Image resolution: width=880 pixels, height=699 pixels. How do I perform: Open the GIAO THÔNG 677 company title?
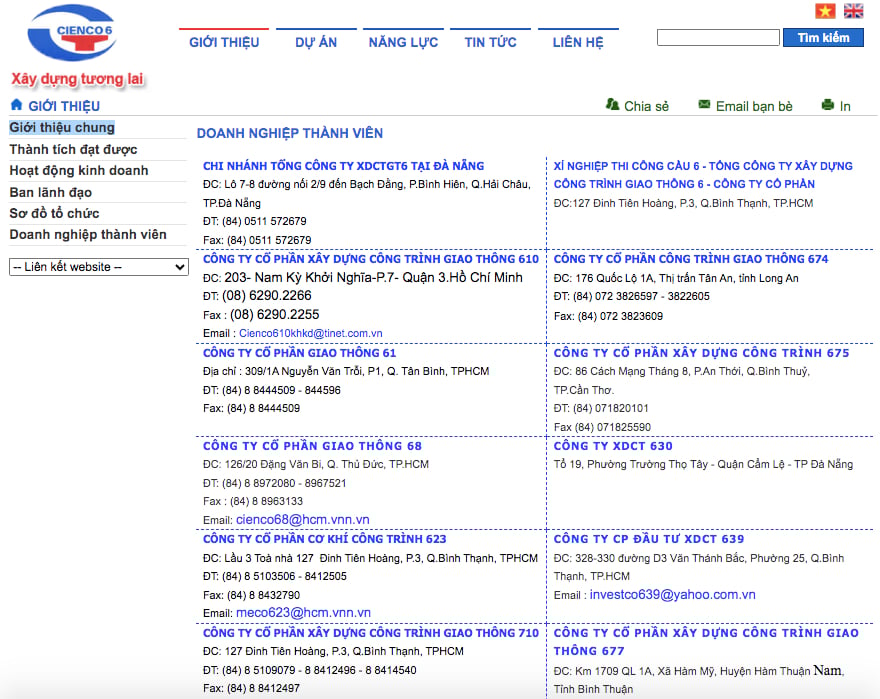(706, 642)
